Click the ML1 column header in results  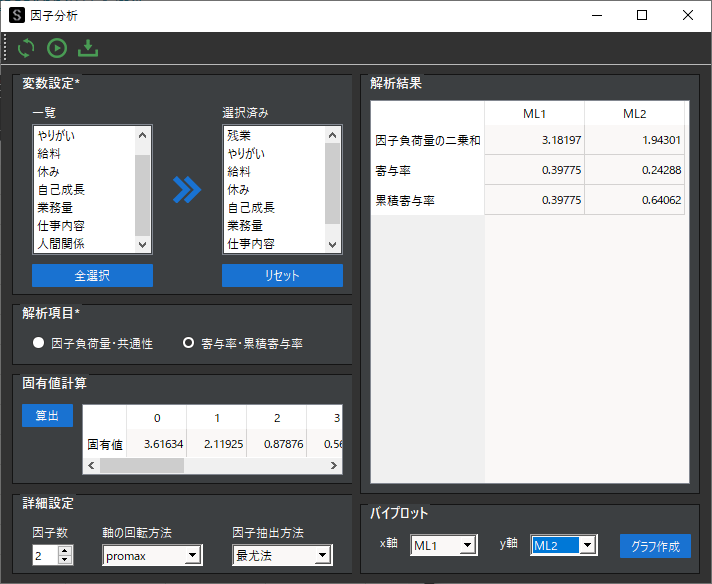pyautogui.click(x=534, y=114)
